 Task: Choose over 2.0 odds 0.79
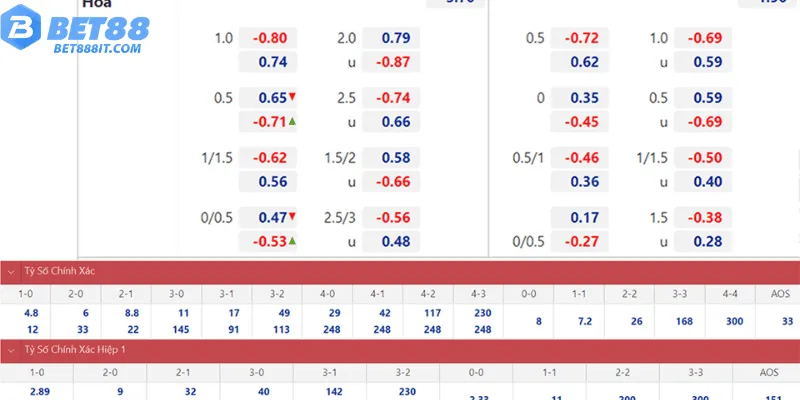[391, 38]
